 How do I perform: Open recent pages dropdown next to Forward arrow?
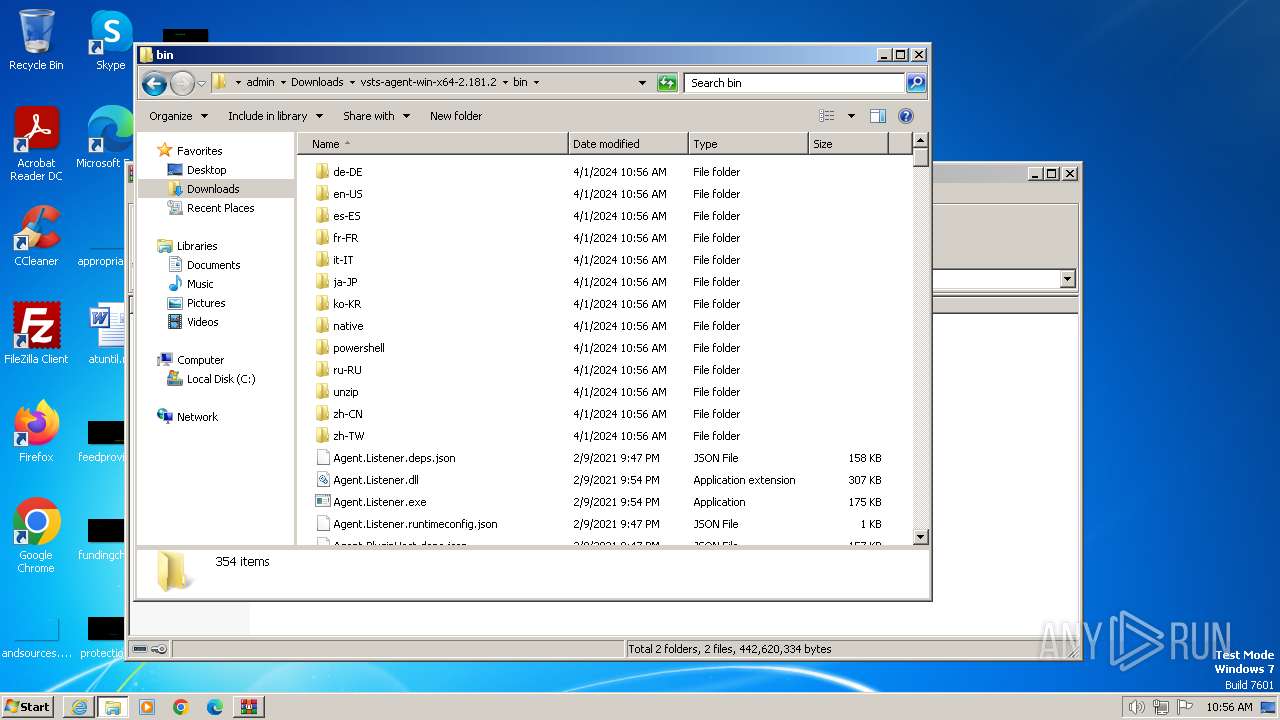click(201, 83)
